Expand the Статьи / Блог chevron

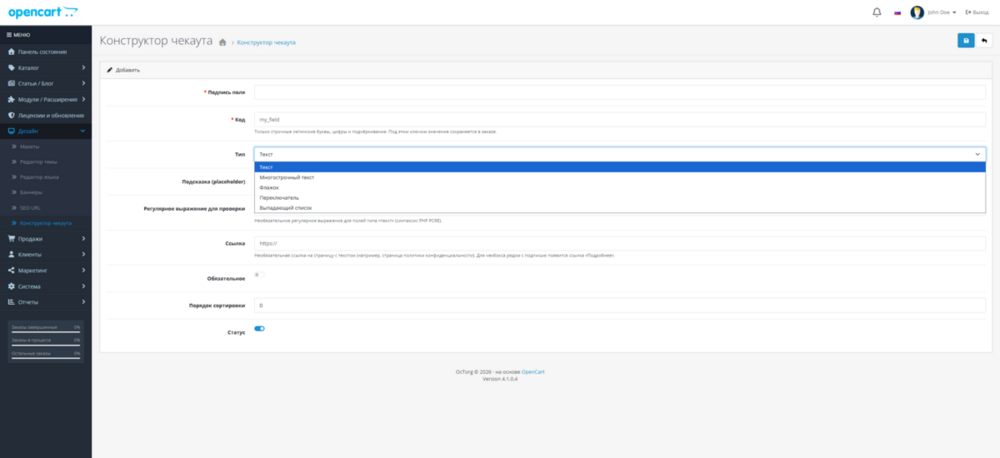[x=84, y=84]
